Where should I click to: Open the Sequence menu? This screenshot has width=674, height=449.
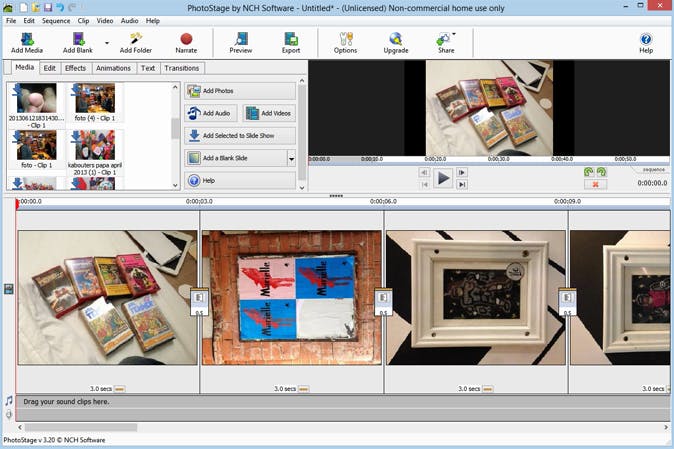click(56, 21)
